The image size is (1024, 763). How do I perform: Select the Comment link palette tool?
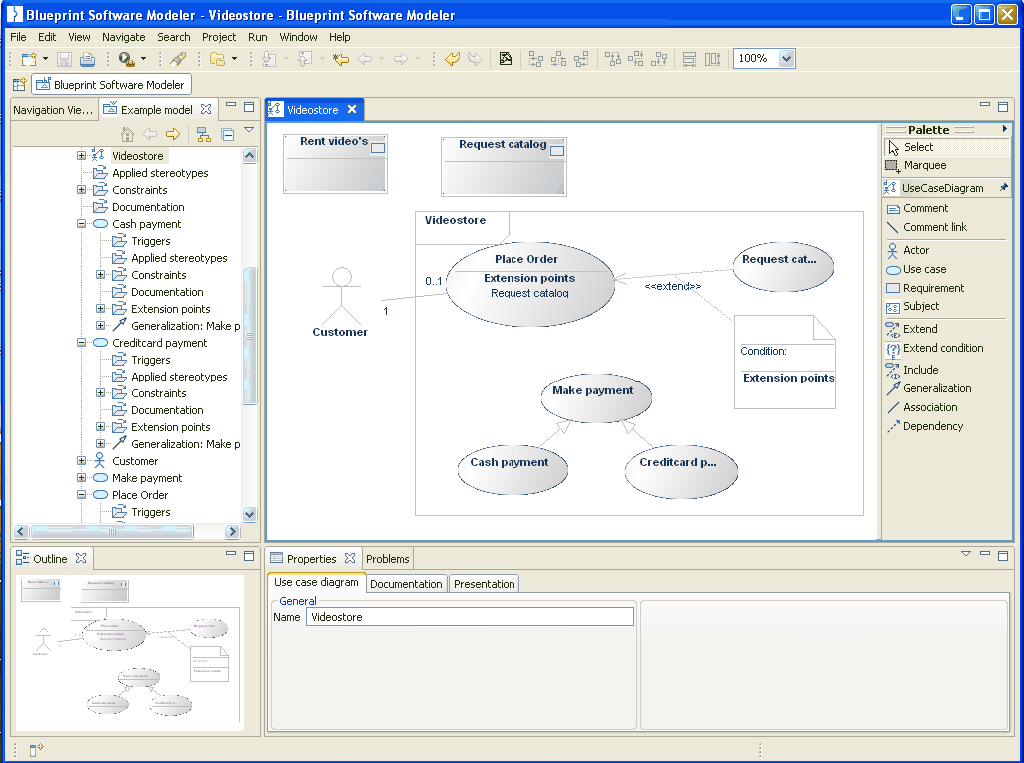tap(934, 227)
